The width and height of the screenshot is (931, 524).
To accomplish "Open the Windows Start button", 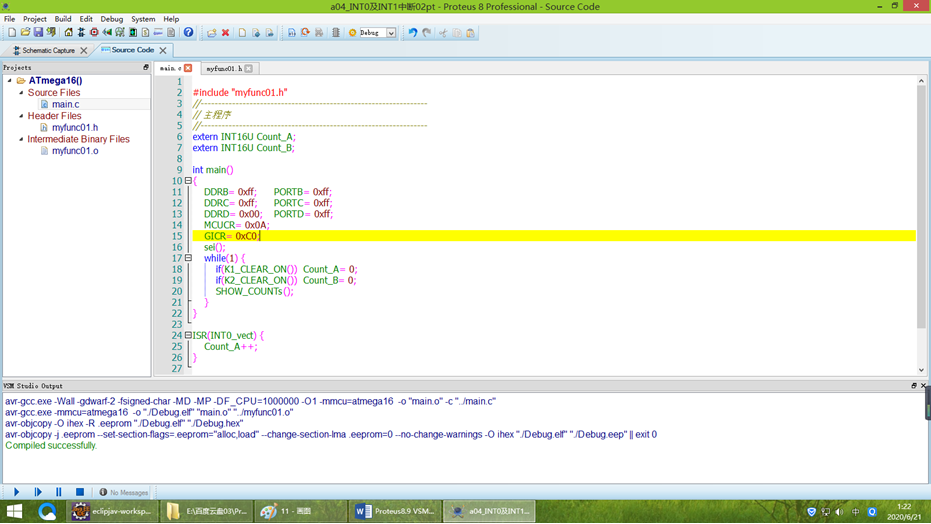I will click(x=14, y=511).
